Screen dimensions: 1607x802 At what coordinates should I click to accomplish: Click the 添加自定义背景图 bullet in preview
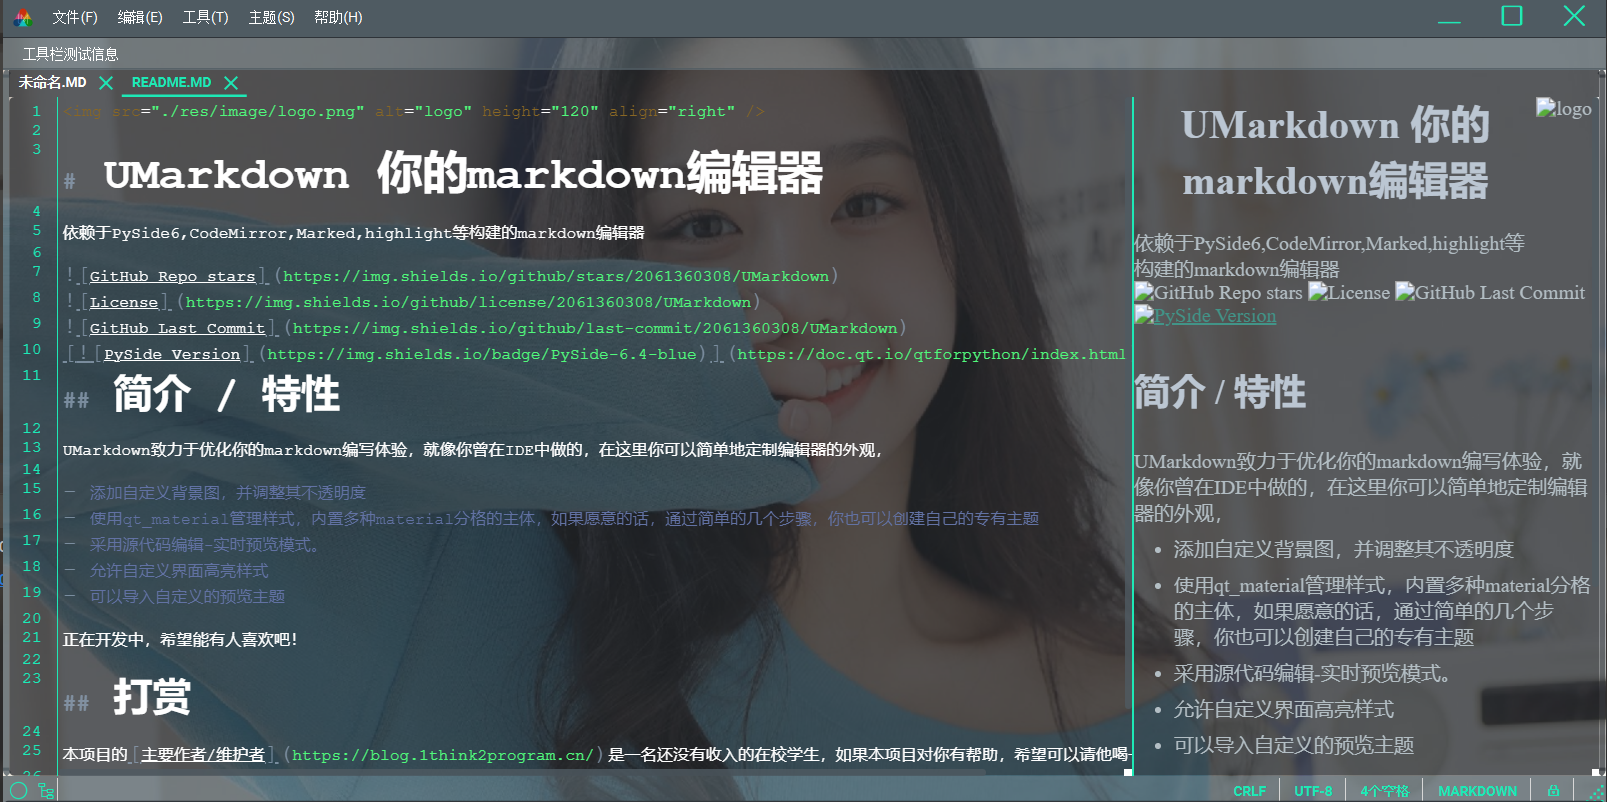pos(1343,549)
